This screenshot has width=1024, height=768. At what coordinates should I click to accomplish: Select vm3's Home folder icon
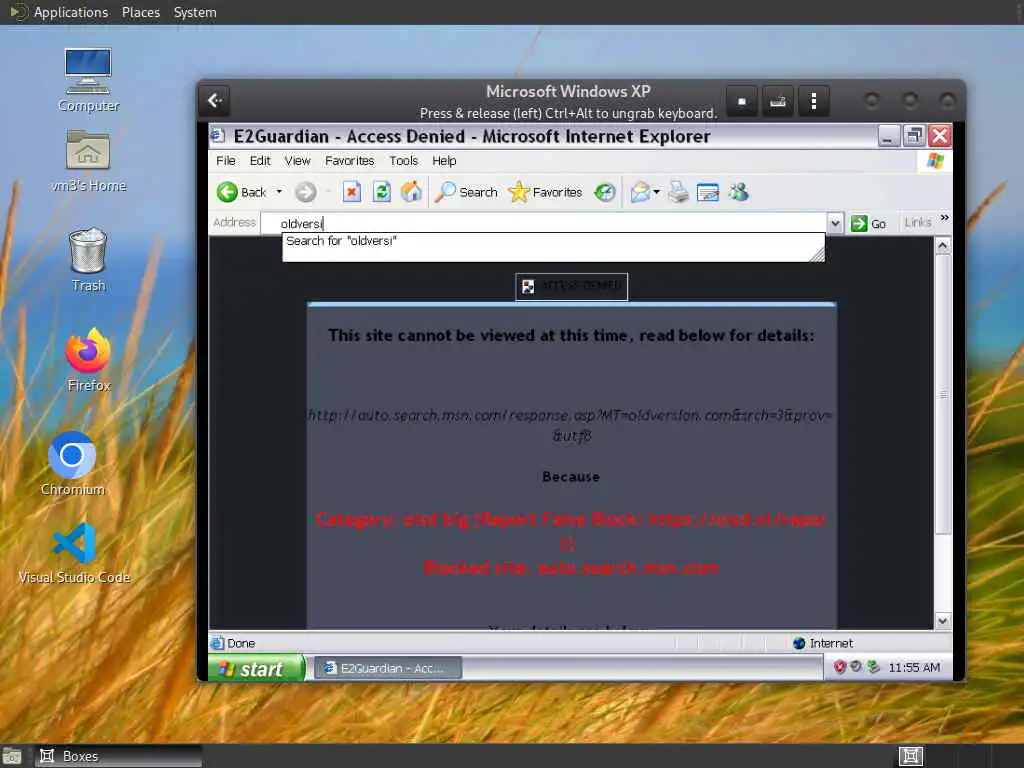[88, 160]
